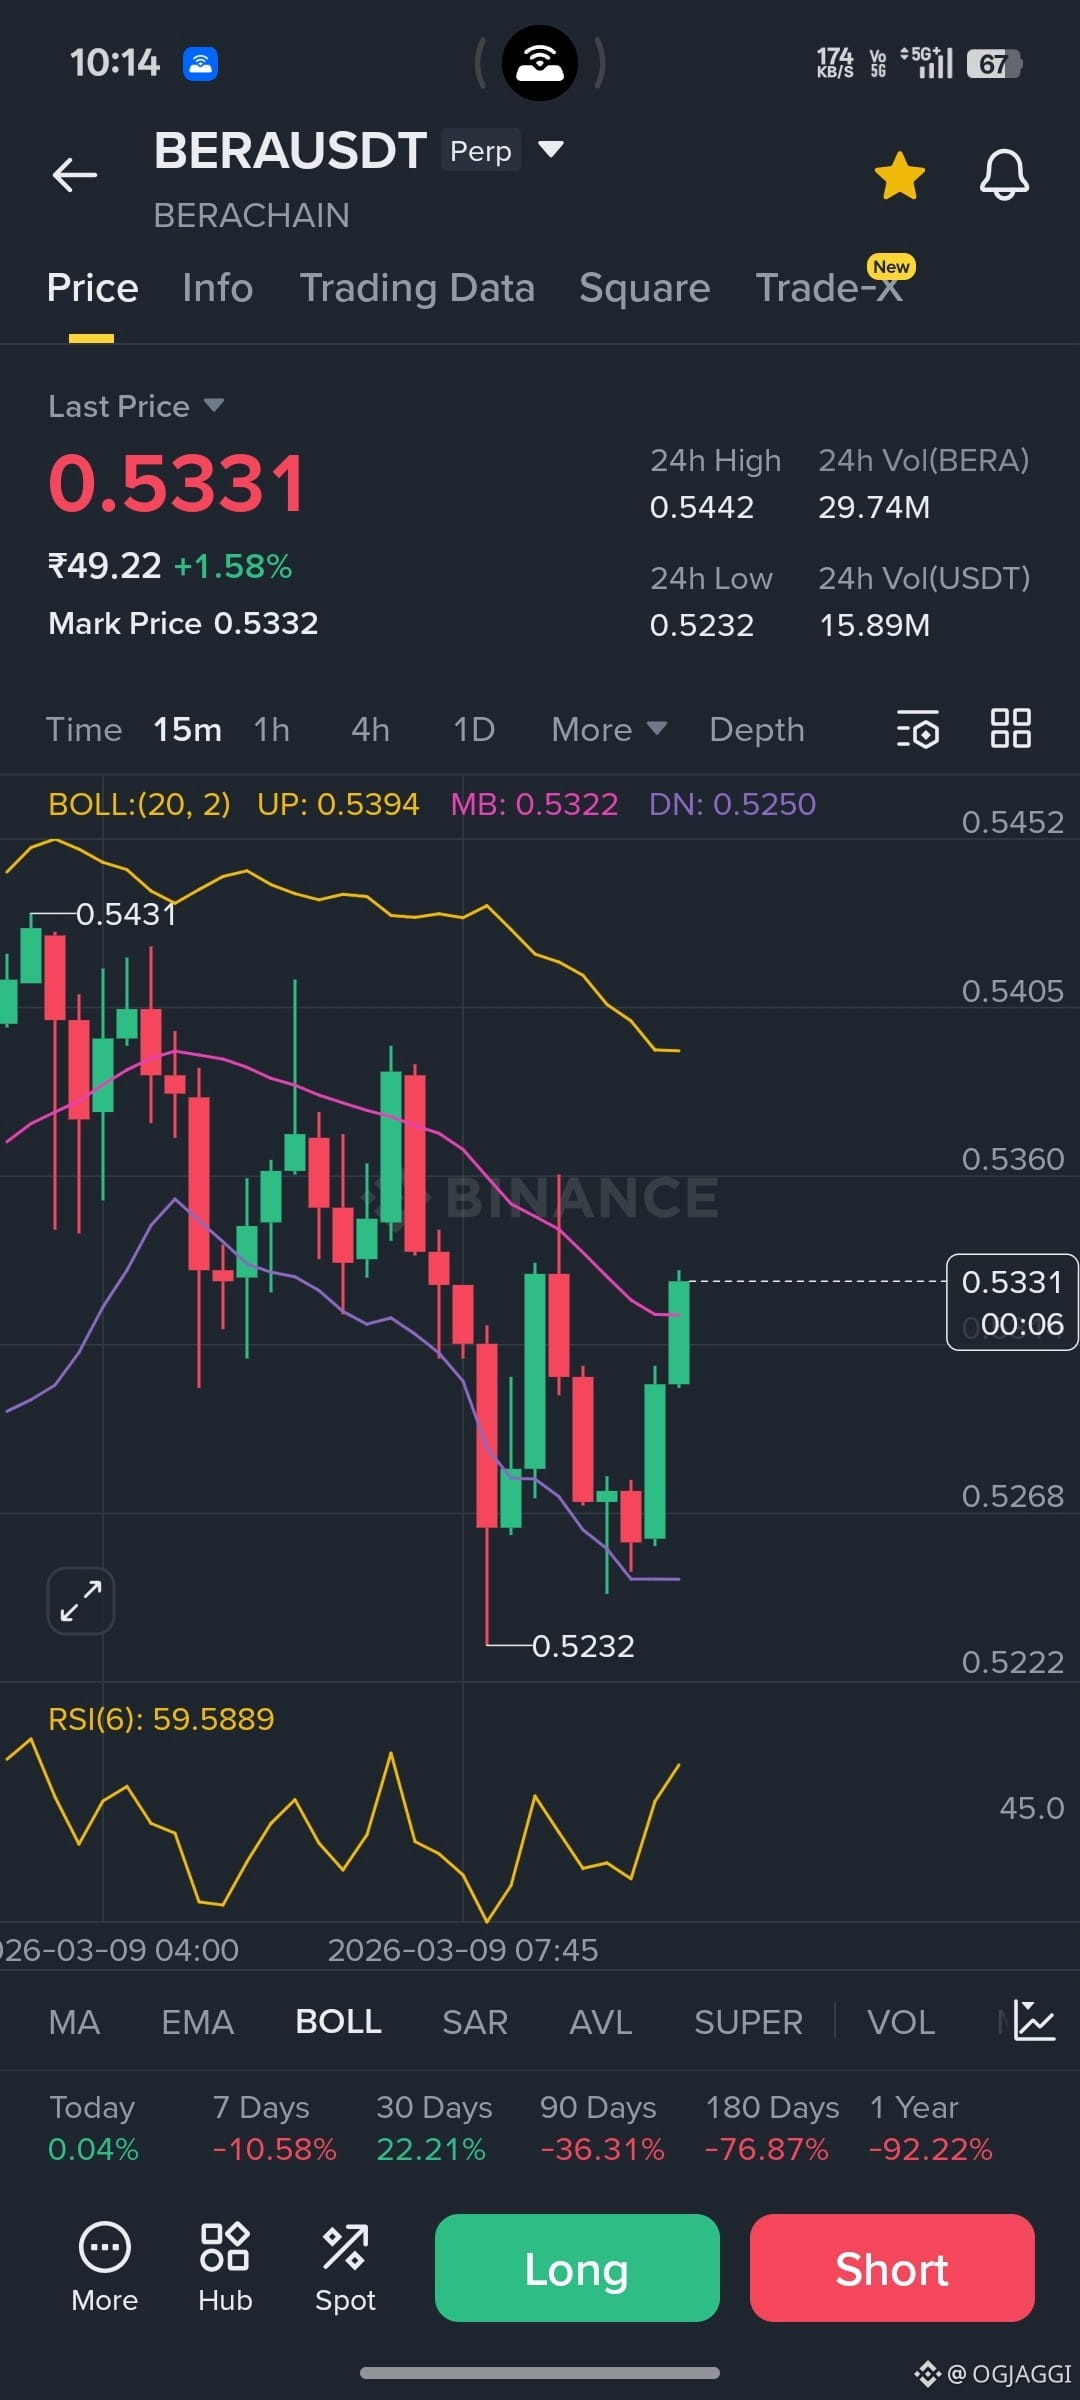1080x2400 pixels.
Task: Open the Hub icon
Action: pyautogui.click(x=225, y=2268)
